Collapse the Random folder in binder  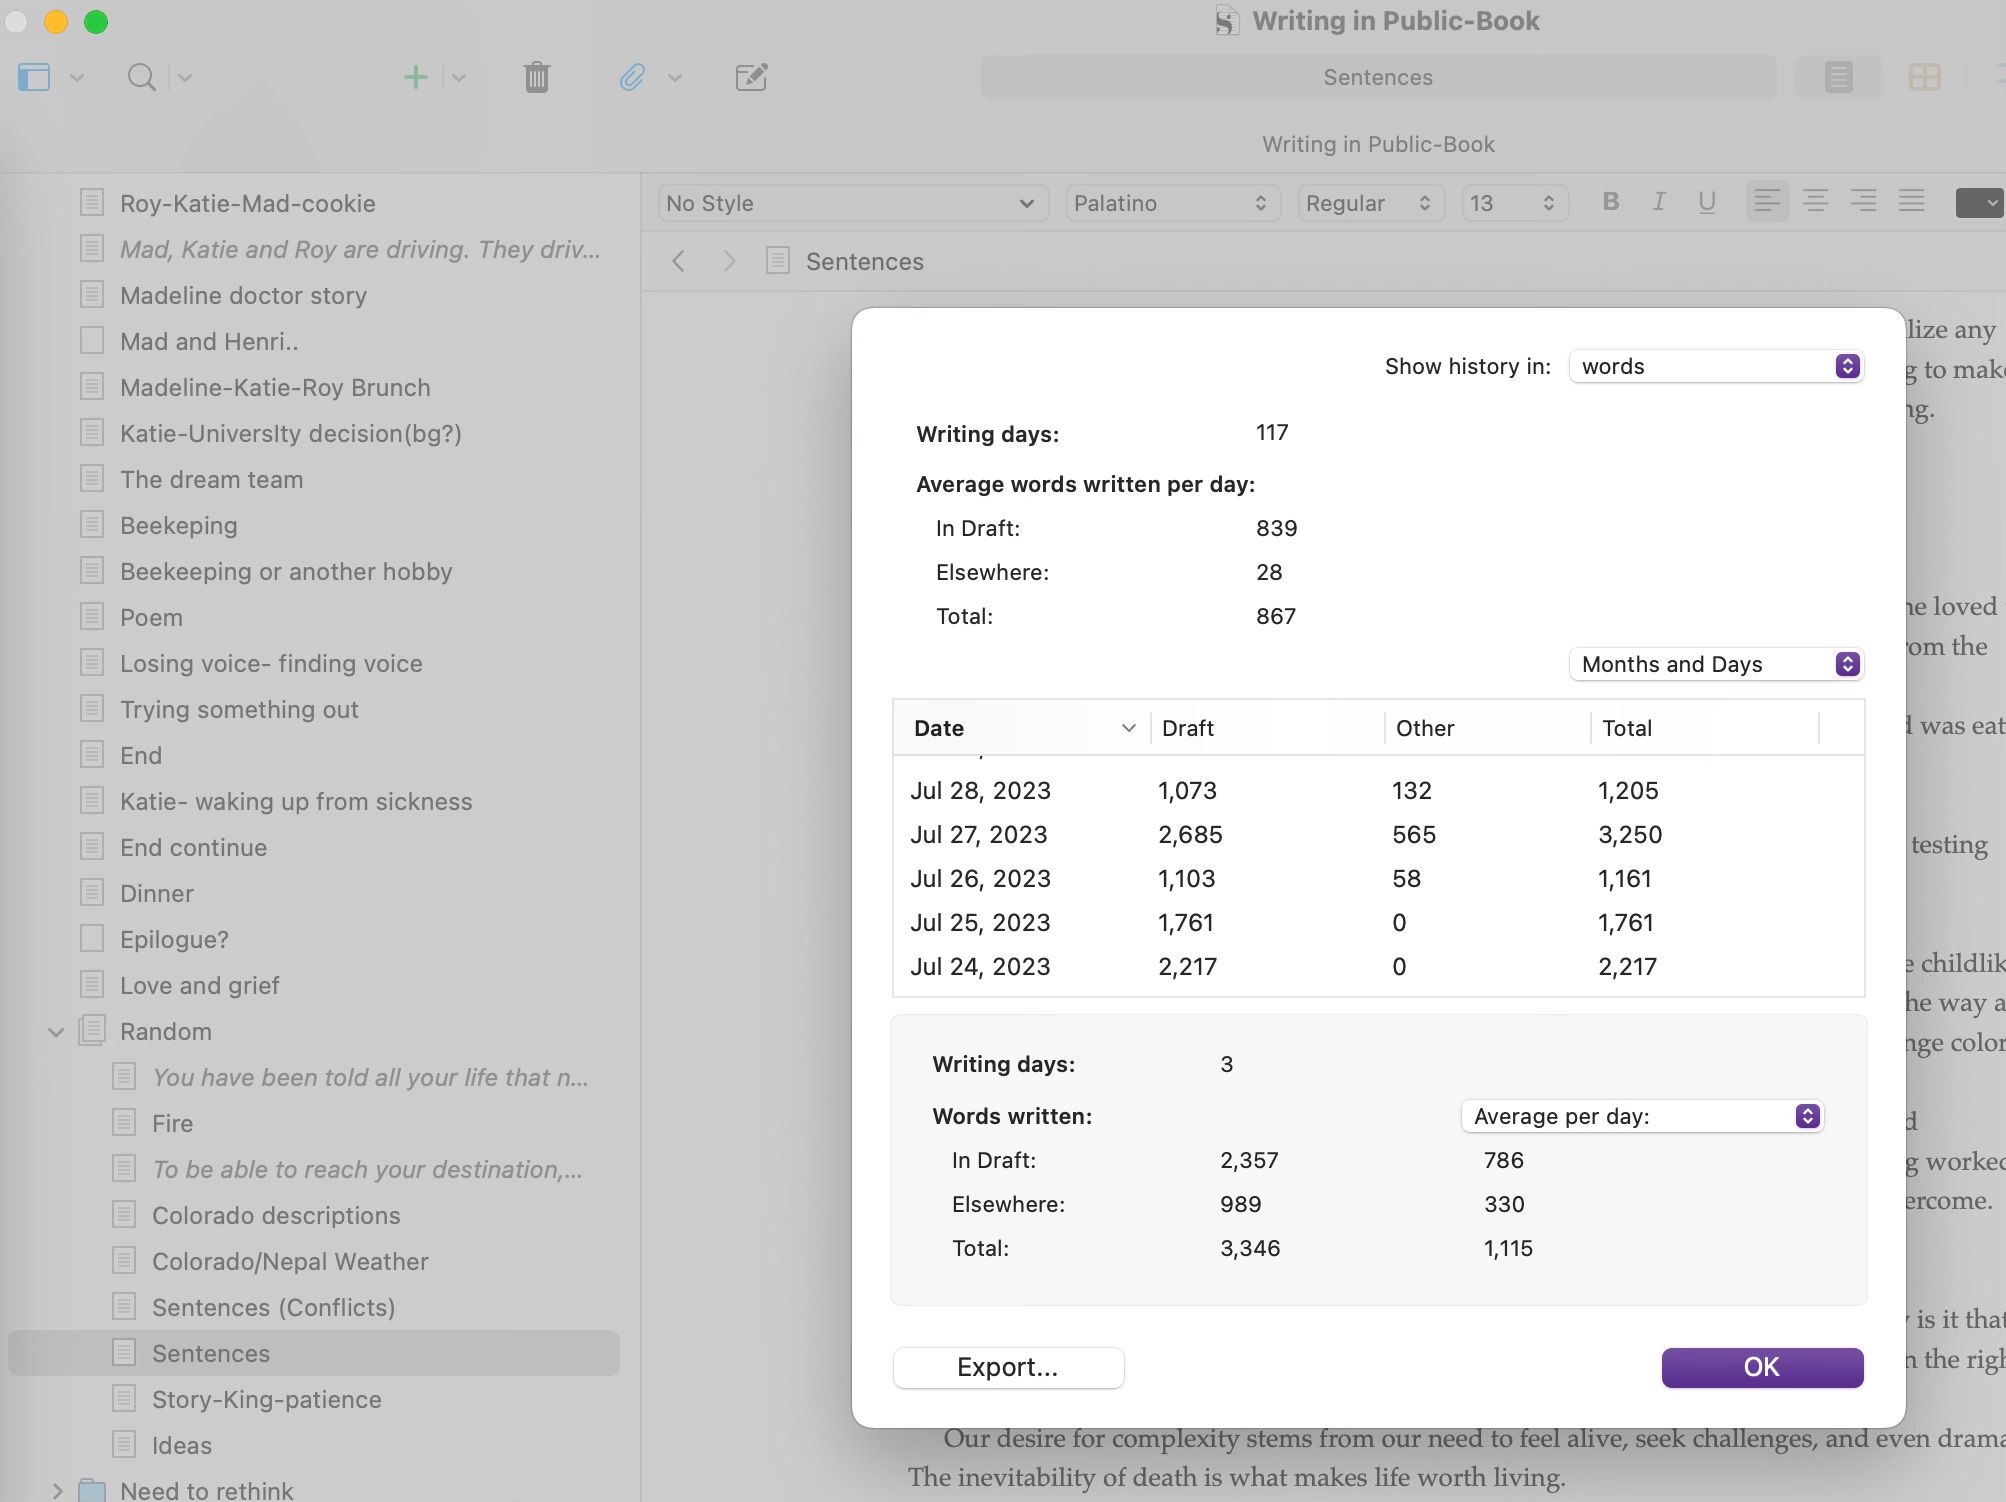56,1032
